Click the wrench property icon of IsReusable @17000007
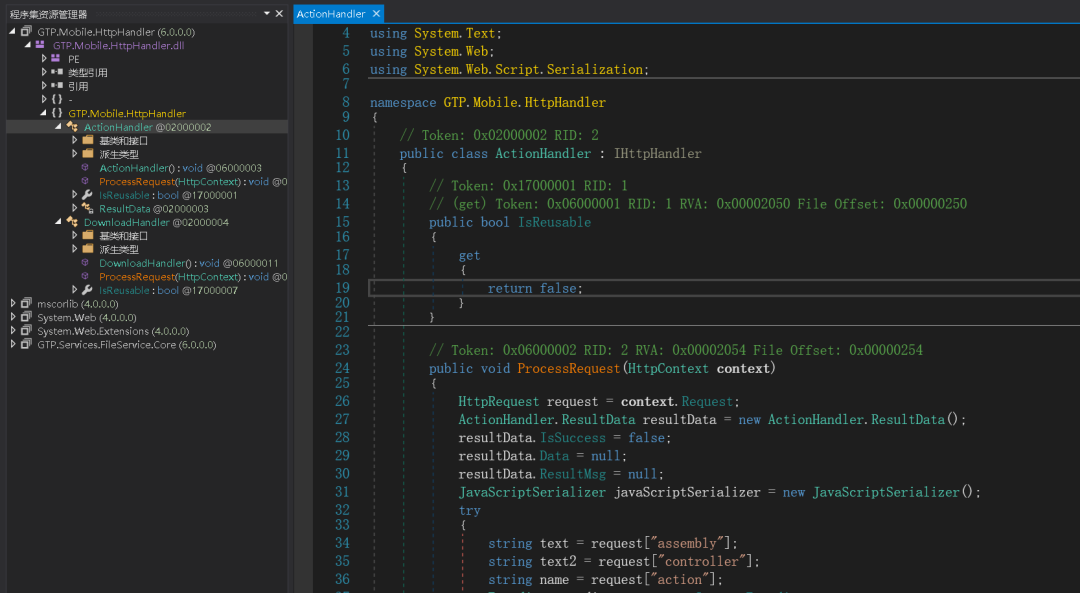1080x593 pixels. [87, 290]
